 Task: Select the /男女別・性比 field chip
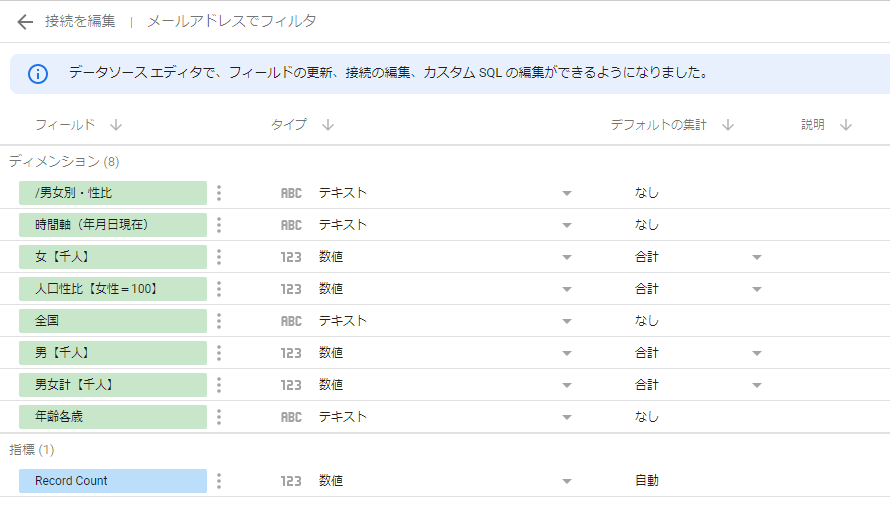pos(113,193)
